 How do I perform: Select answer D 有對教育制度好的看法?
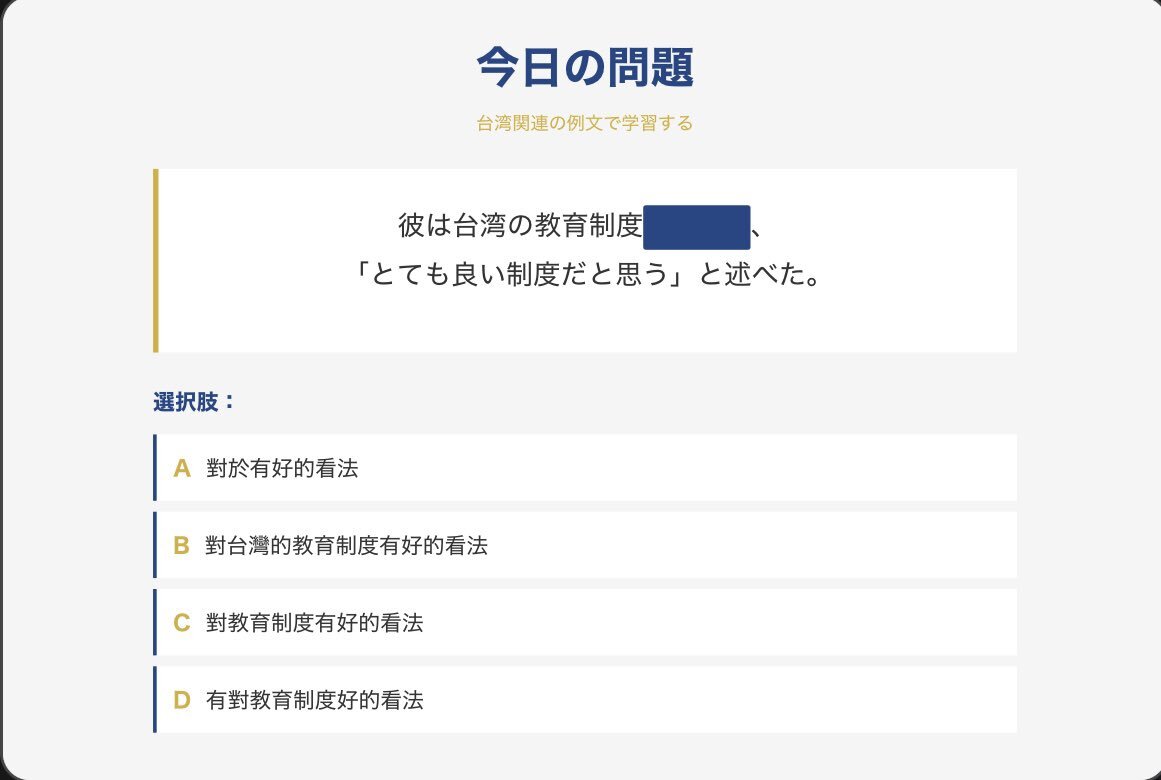pos(315,700)
